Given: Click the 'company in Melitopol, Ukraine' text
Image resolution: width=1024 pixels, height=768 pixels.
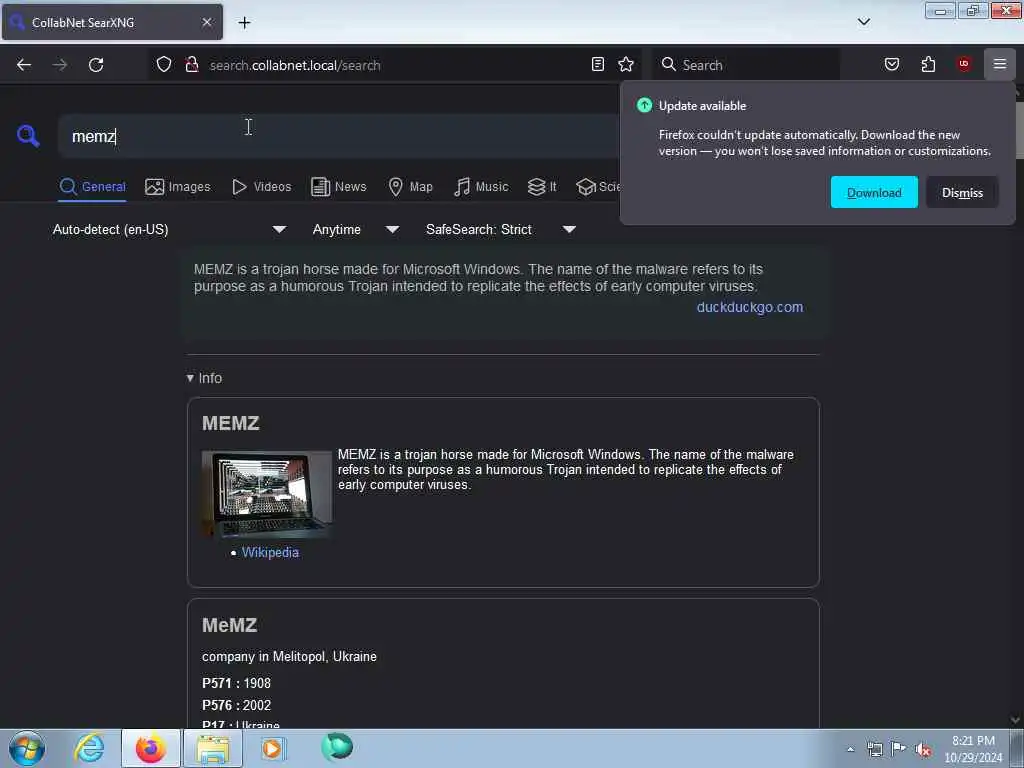Looking at the screenshot, I should pos(289,656).
